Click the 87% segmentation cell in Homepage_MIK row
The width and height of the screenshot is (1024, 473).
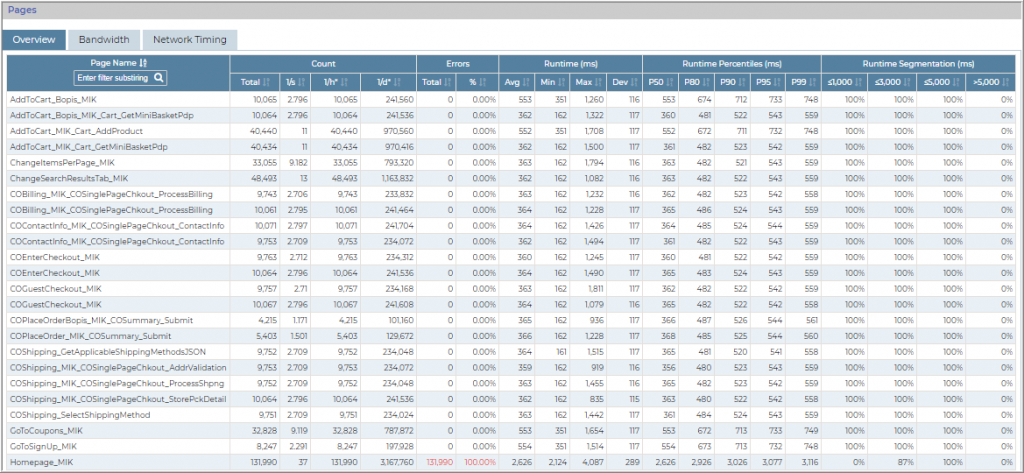point(906,462)
